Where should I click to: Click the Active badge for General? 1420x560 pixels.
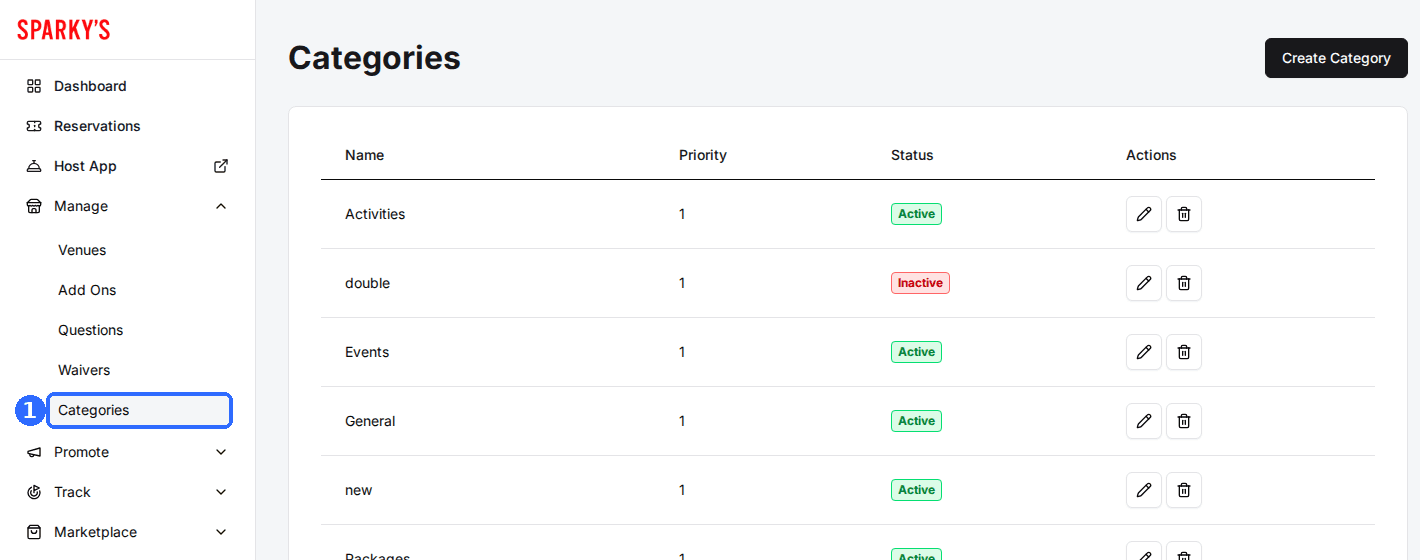916,421
